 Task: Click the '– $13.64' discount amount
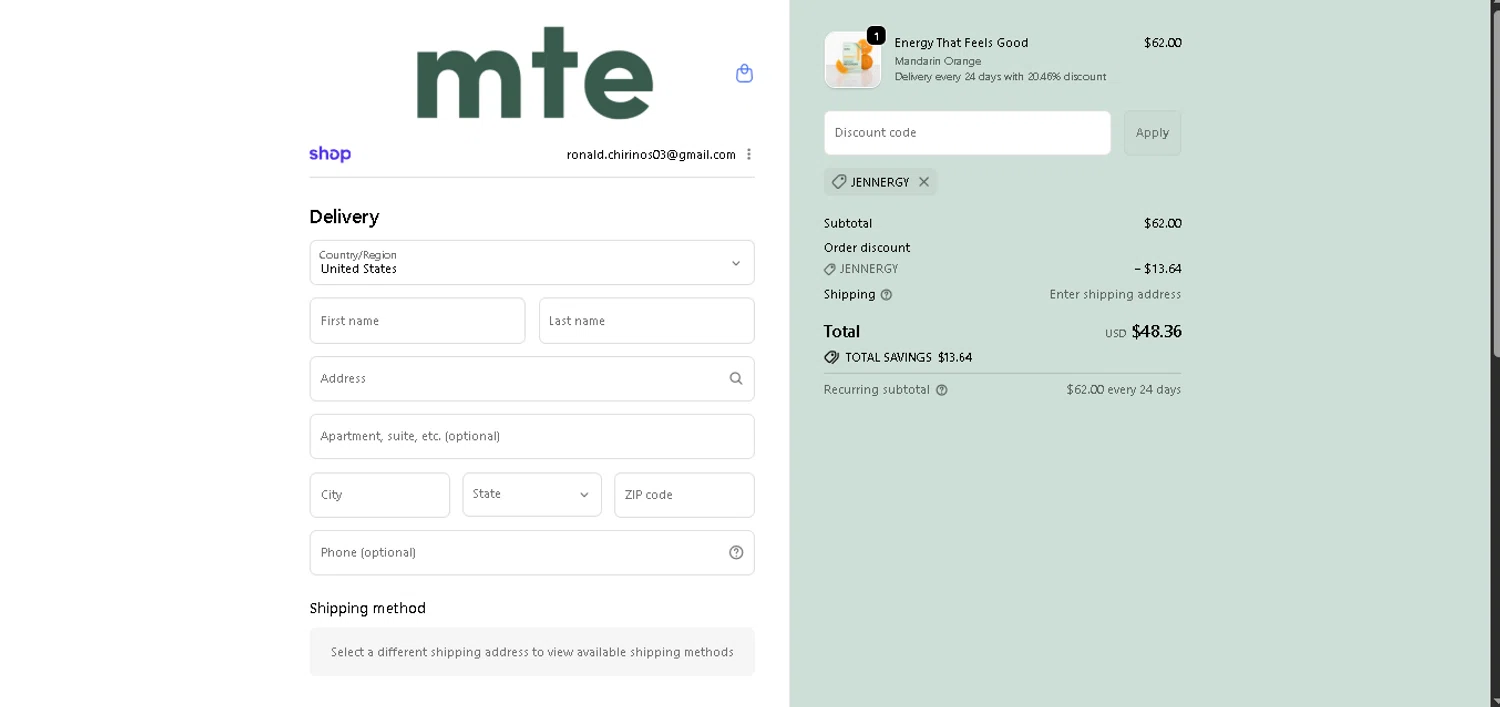coord(1158,269)
